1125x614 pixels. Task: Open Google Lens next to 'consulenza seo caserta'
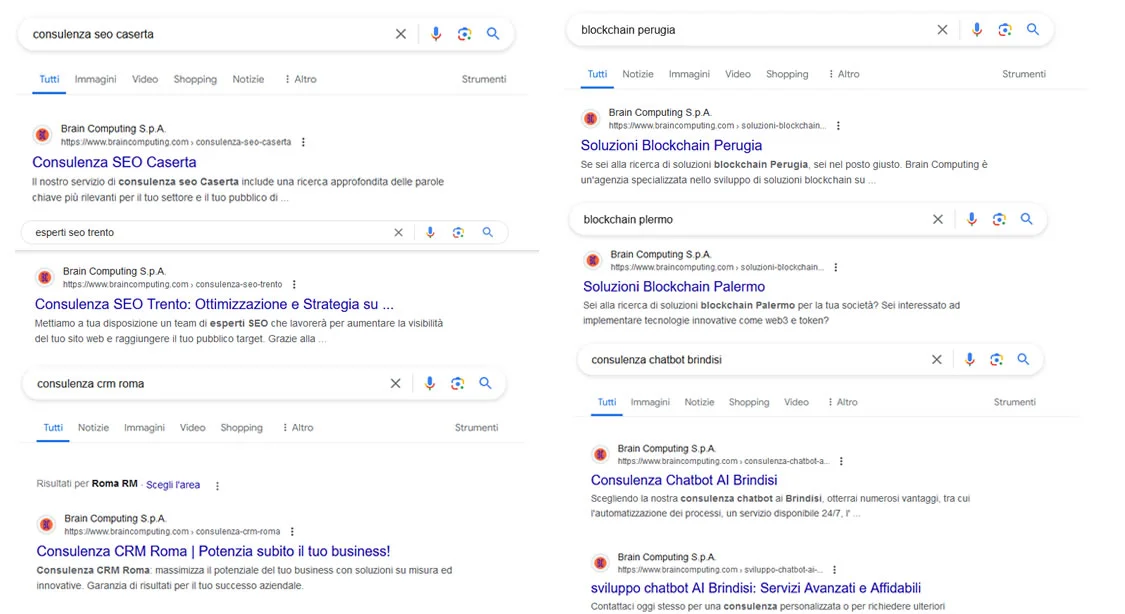(464, 34)
